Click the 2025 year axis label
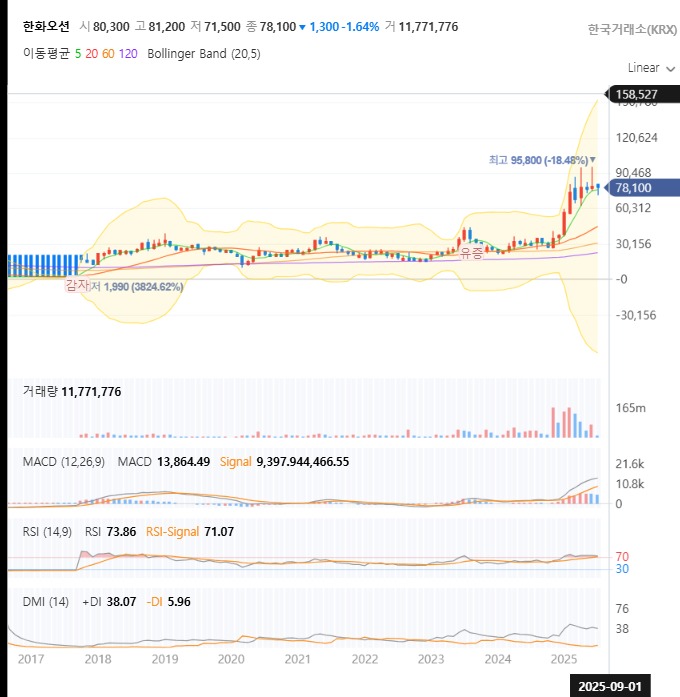This screenshot has height=697, width=680. pyautogui.click(x=564, y=659)
